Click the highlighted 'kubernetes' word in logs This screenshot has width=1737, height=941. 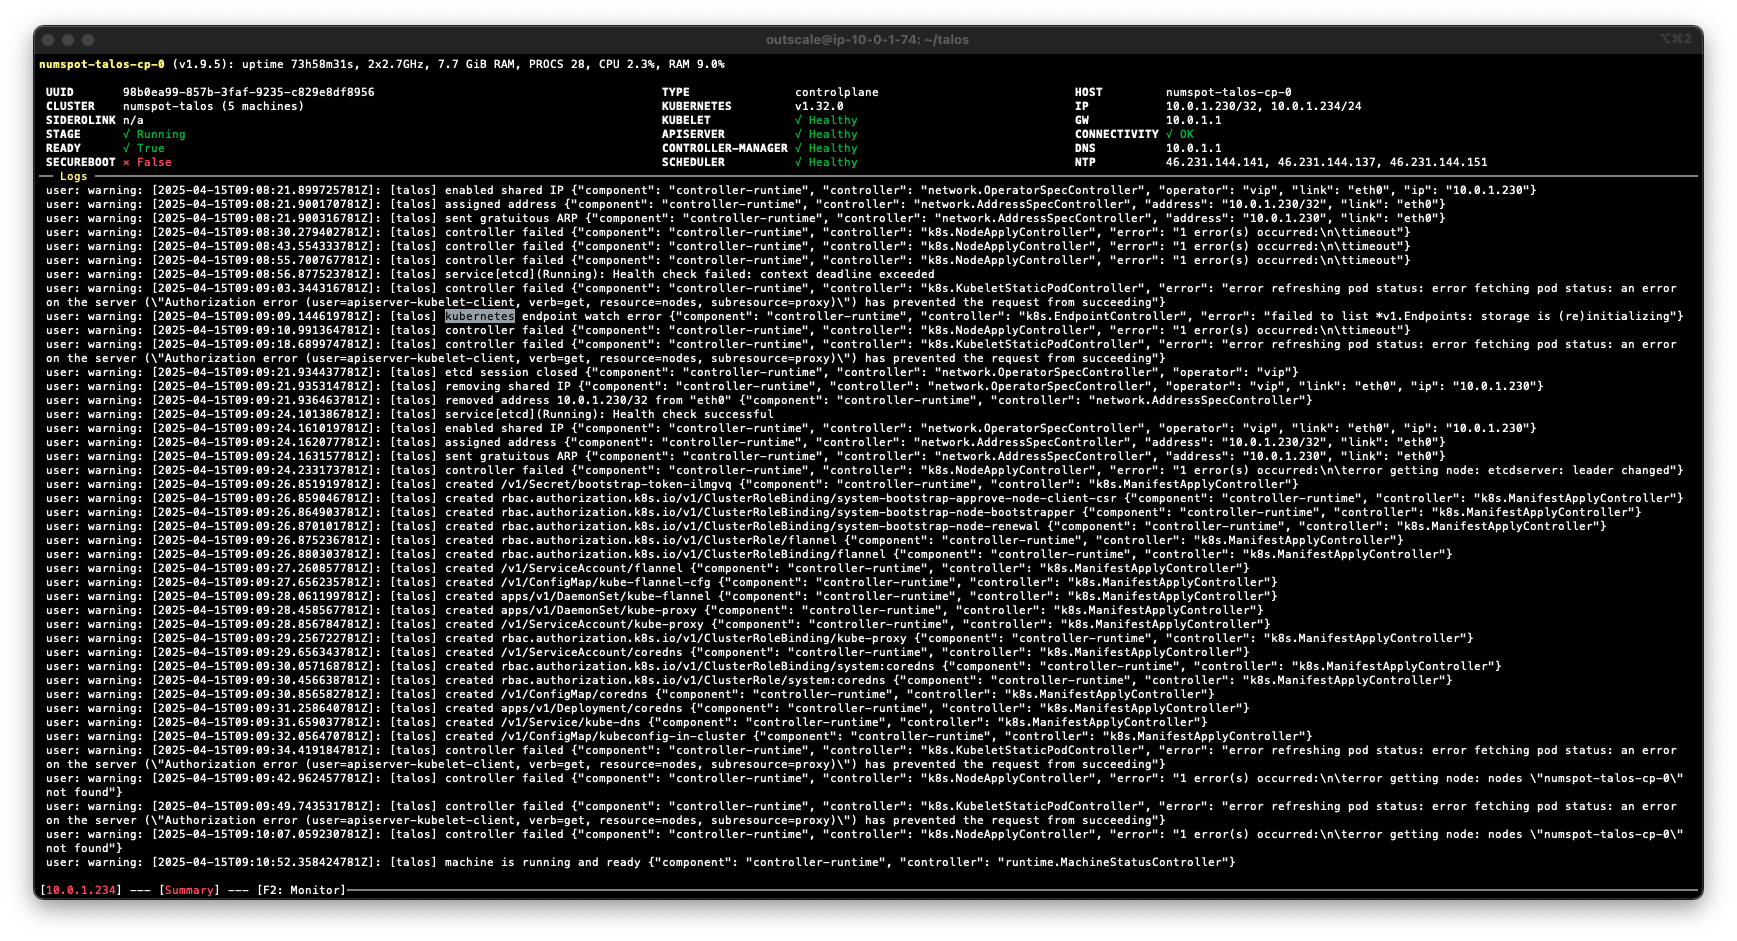coord(480,316)
